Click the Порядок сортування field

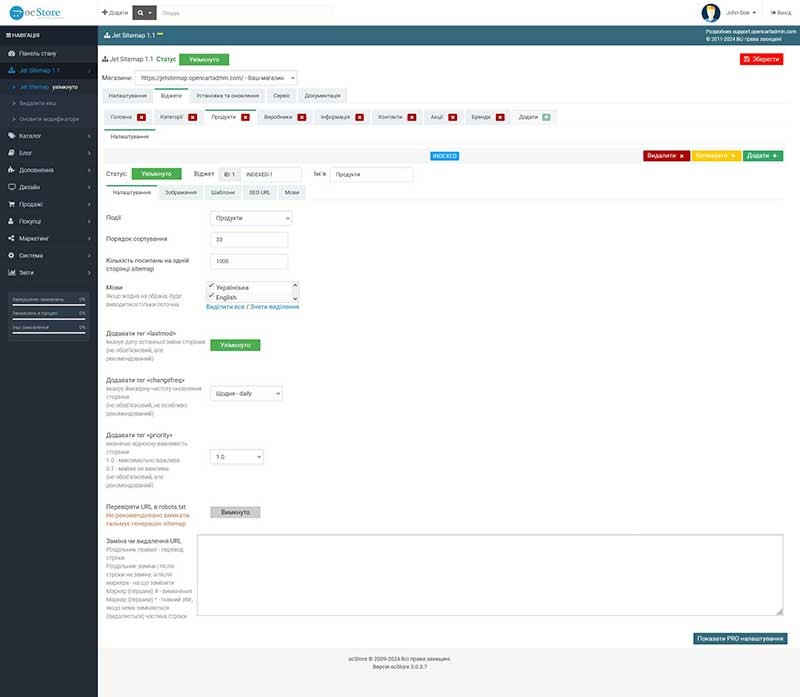pos(249,240)
